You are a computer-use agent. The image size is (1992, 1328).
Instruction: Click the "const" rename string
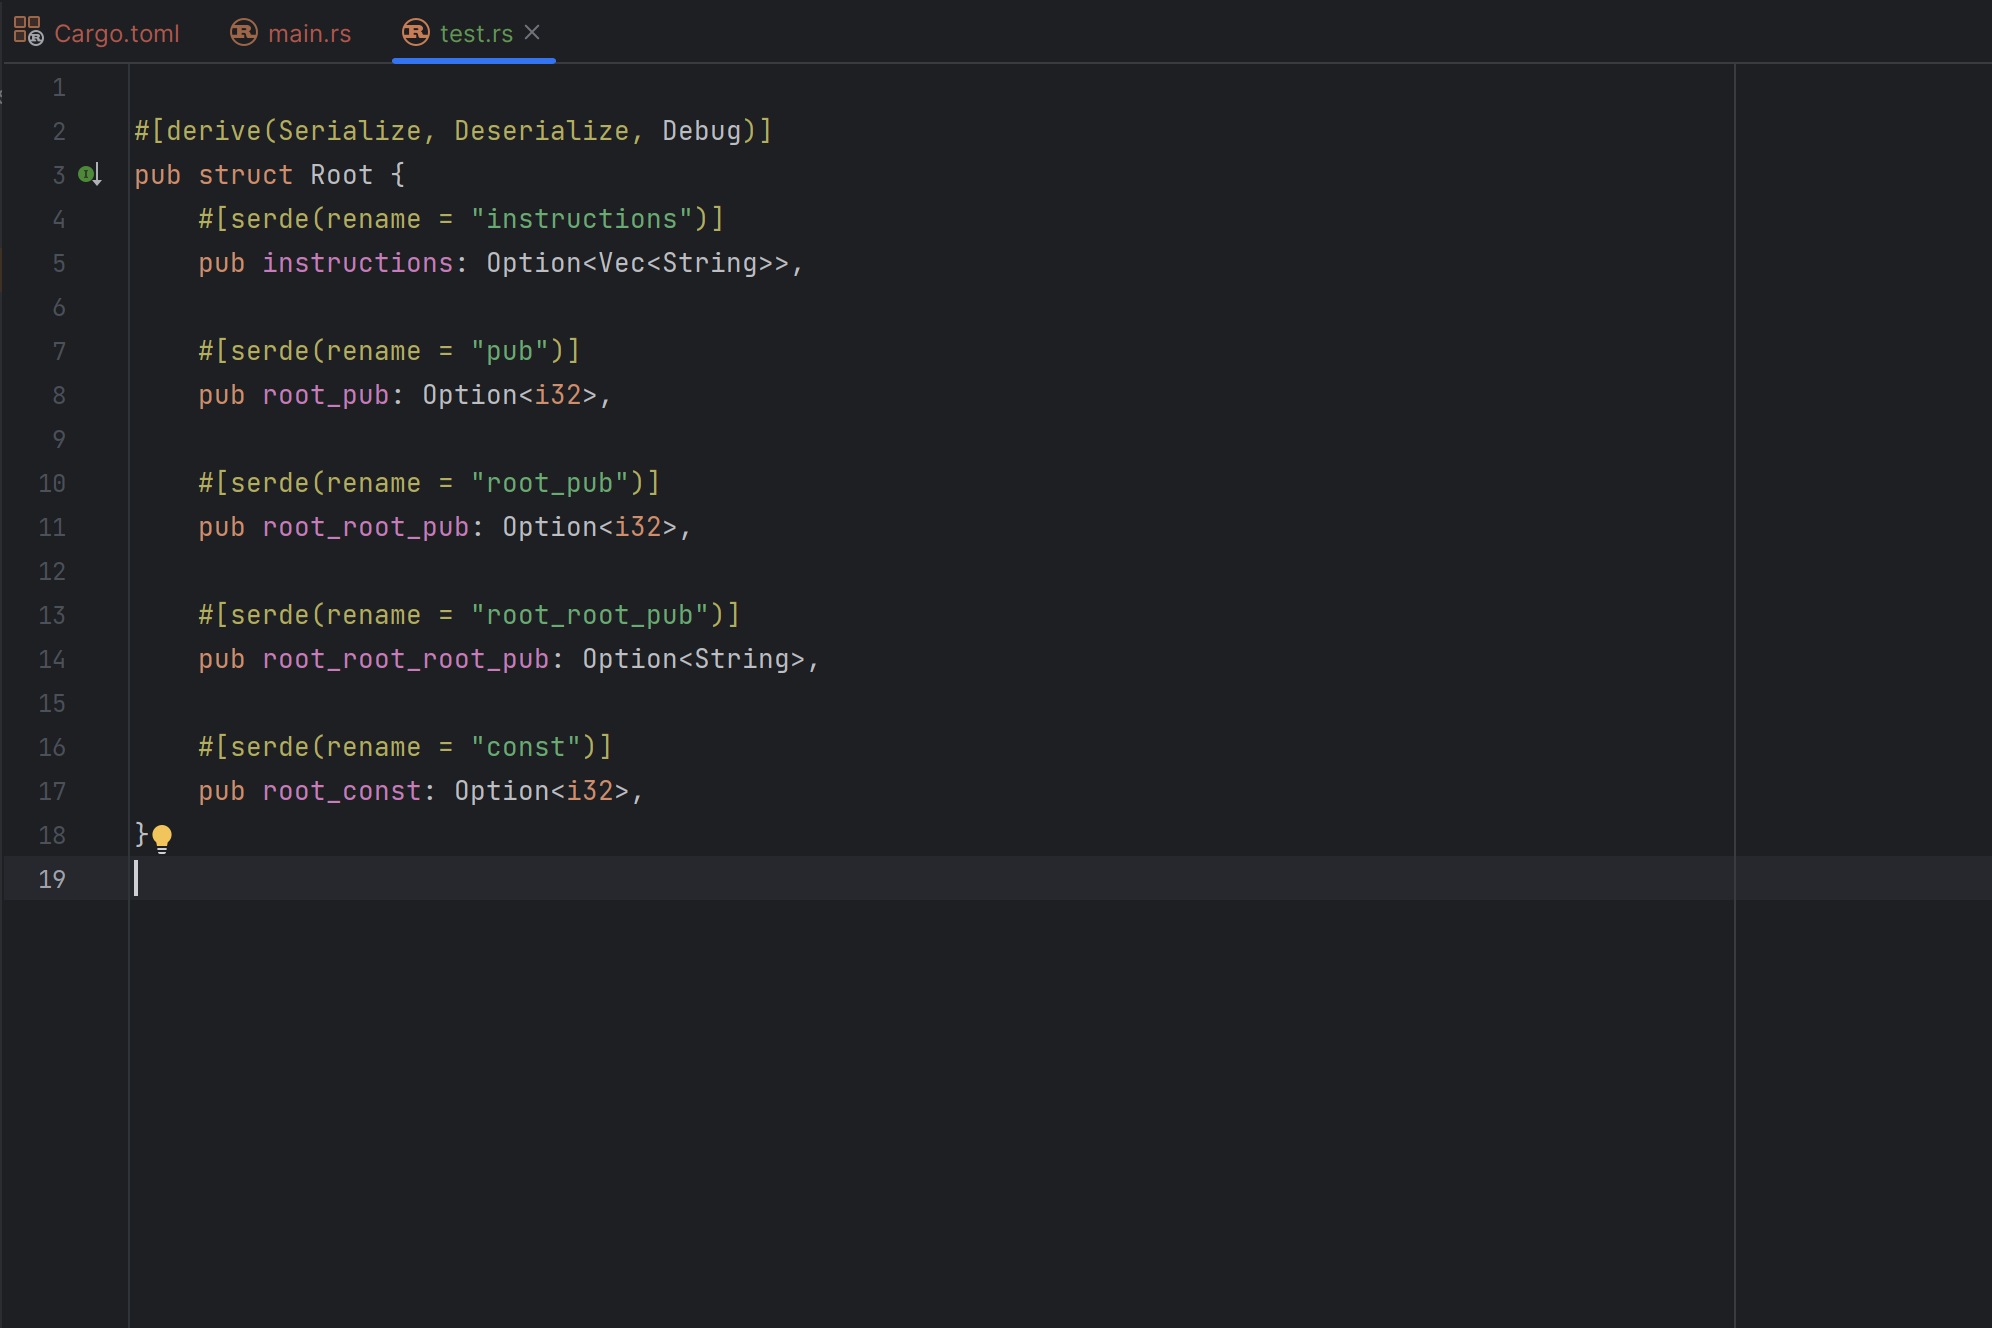pyautogui.click(x=525, y=747)
